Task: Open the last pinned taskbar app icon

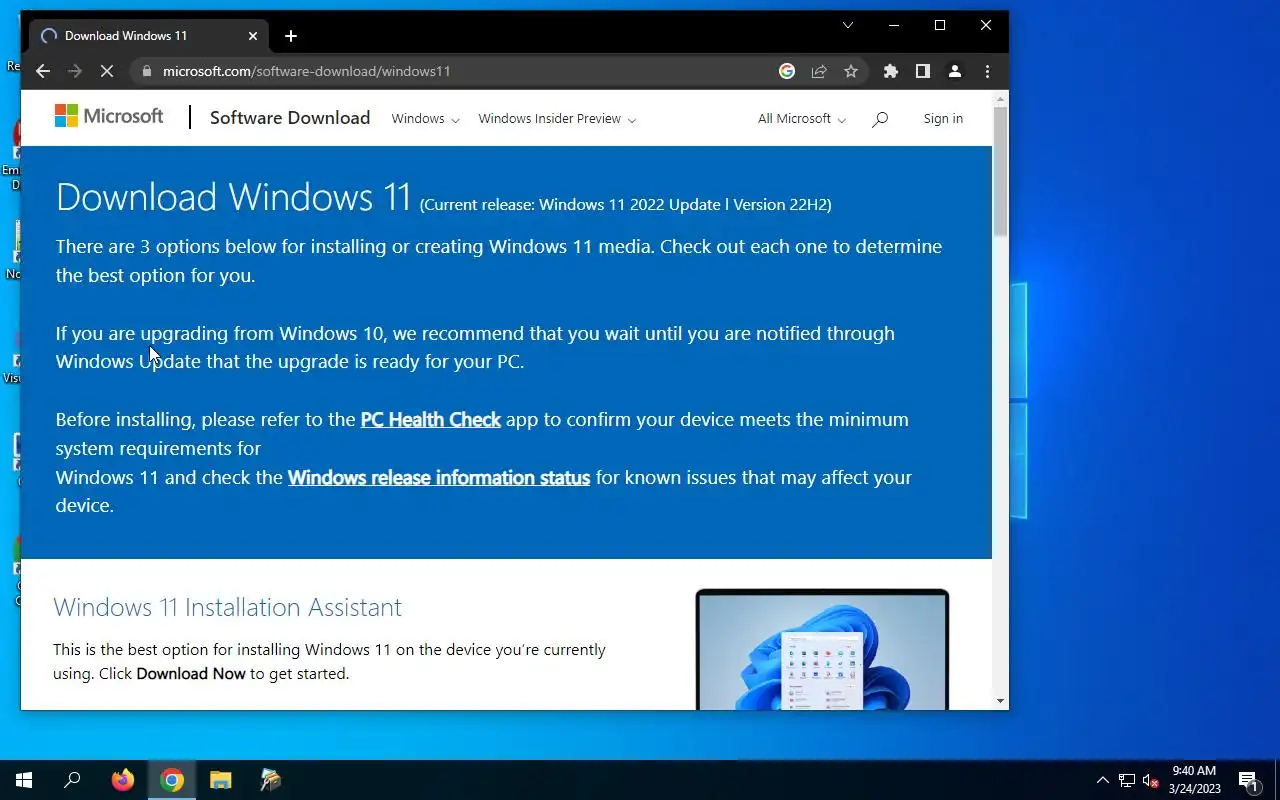Action: tap(270, 780)
